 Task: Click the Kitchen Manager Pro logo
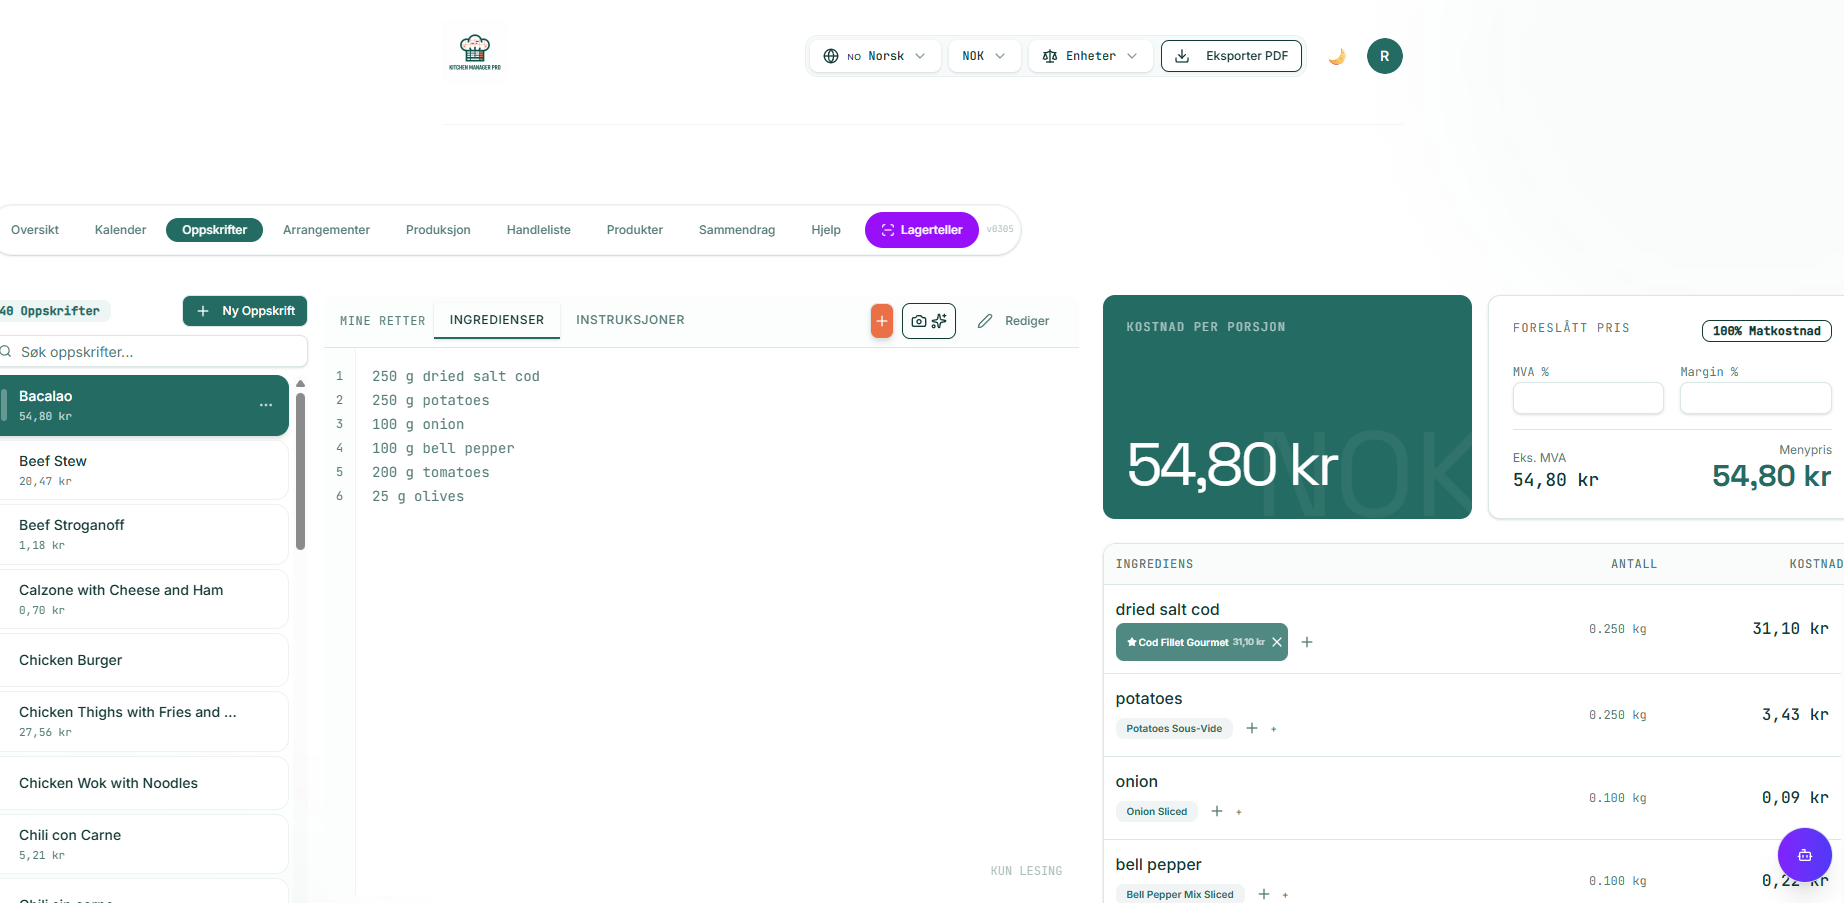[475, 51]
